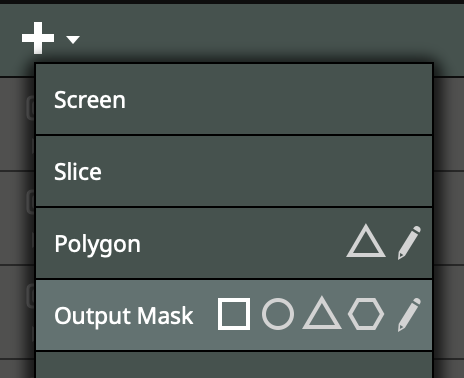Viewport: 464px width, 378px height.
Task: Select the cut-off menu entry below Output Mask
Action: [x=234, y=365]
